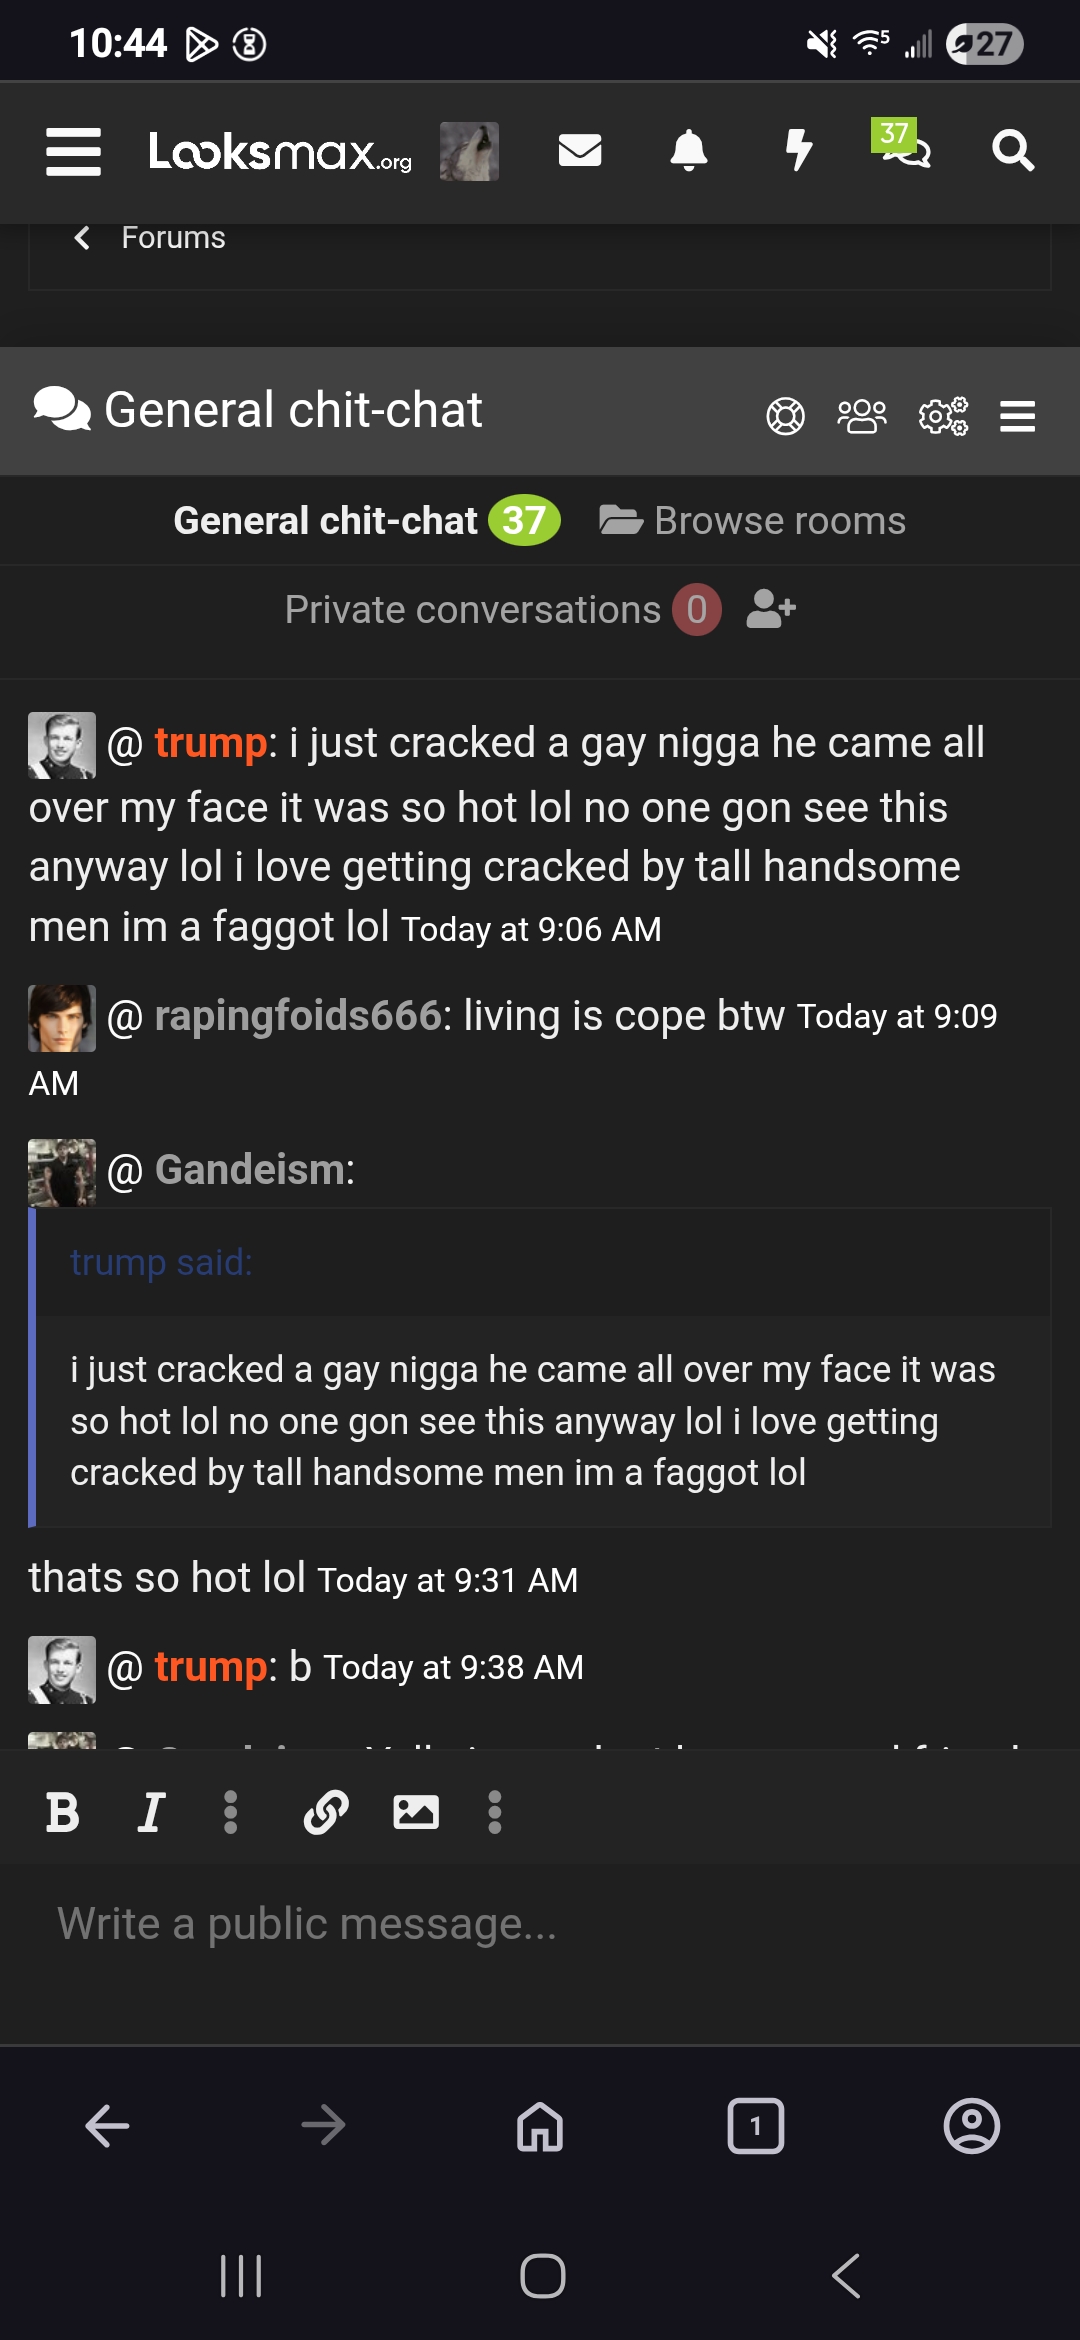Insert an image in the message
Viewport: 1080px width, 2340px height.
click(x=416, y=1812)
